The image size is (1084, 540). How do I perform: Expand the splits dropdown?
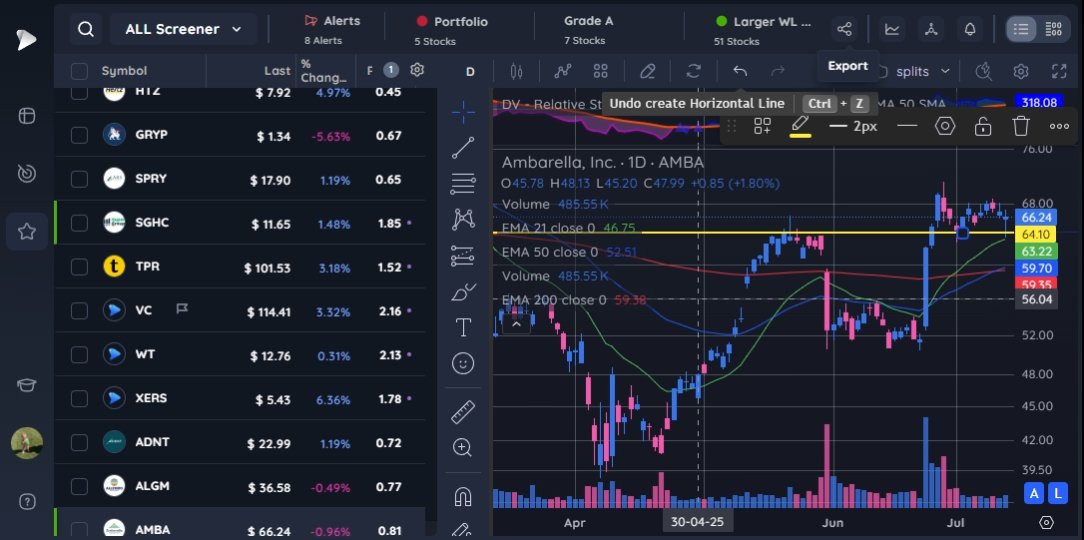922,71
